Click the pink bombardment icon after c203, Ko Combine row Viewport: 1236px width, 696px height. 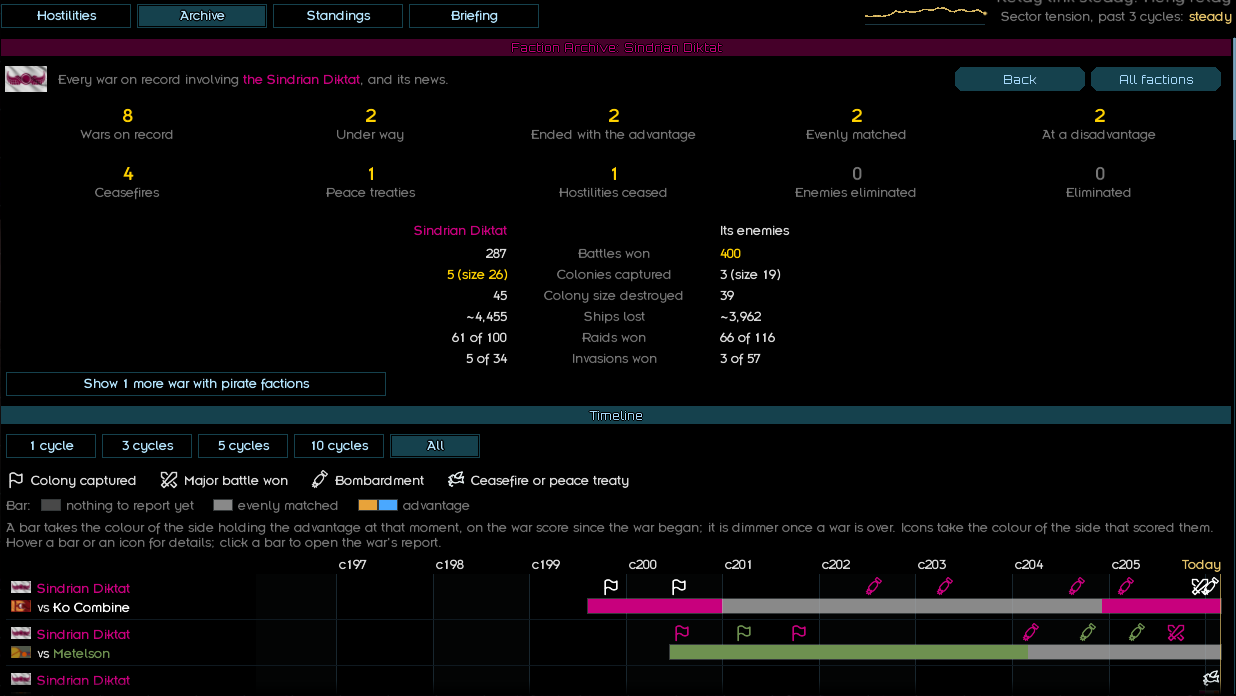click(x=944, y=586)
